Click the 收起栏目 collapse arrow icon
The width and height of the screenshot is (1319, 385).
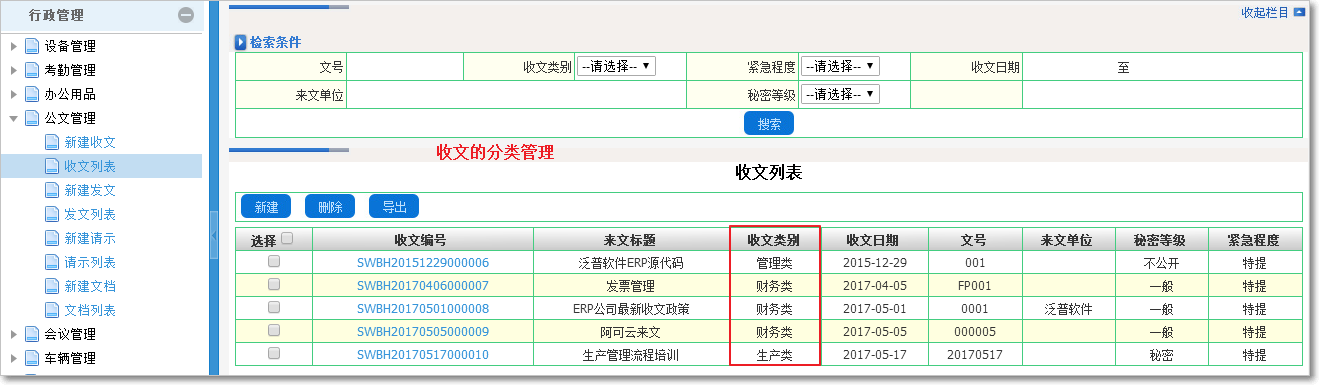1299,12
